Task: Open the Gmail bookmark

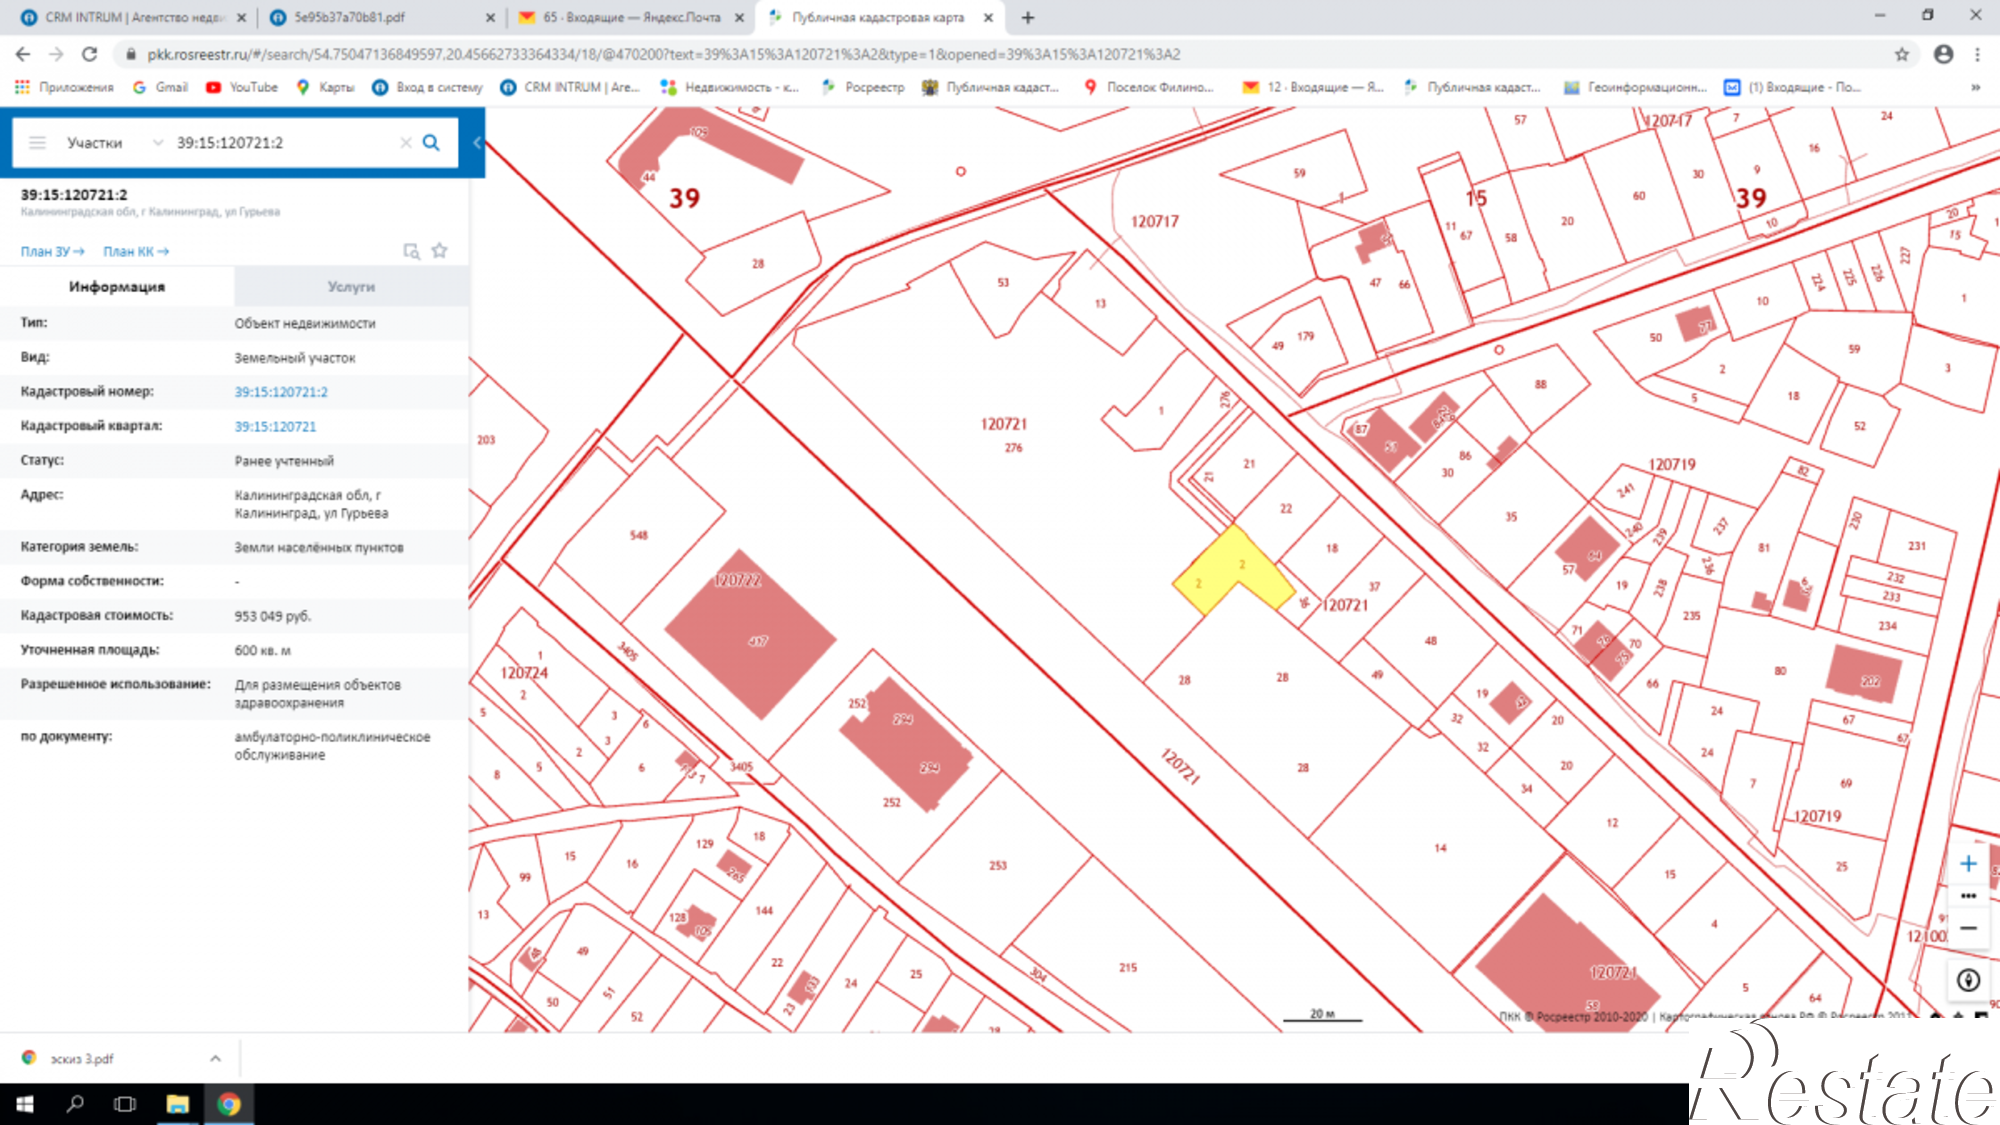Action: (x=160, y=87)
